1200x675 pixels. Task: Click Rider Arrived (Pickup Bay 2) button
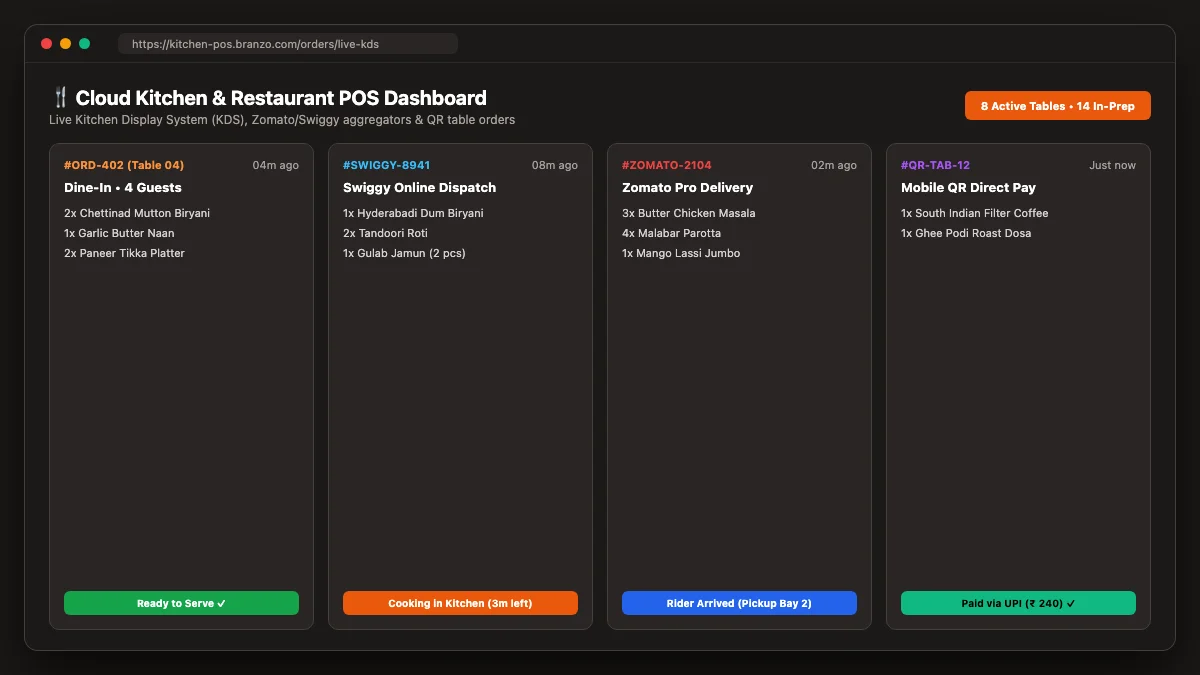(x=739, y=603)
